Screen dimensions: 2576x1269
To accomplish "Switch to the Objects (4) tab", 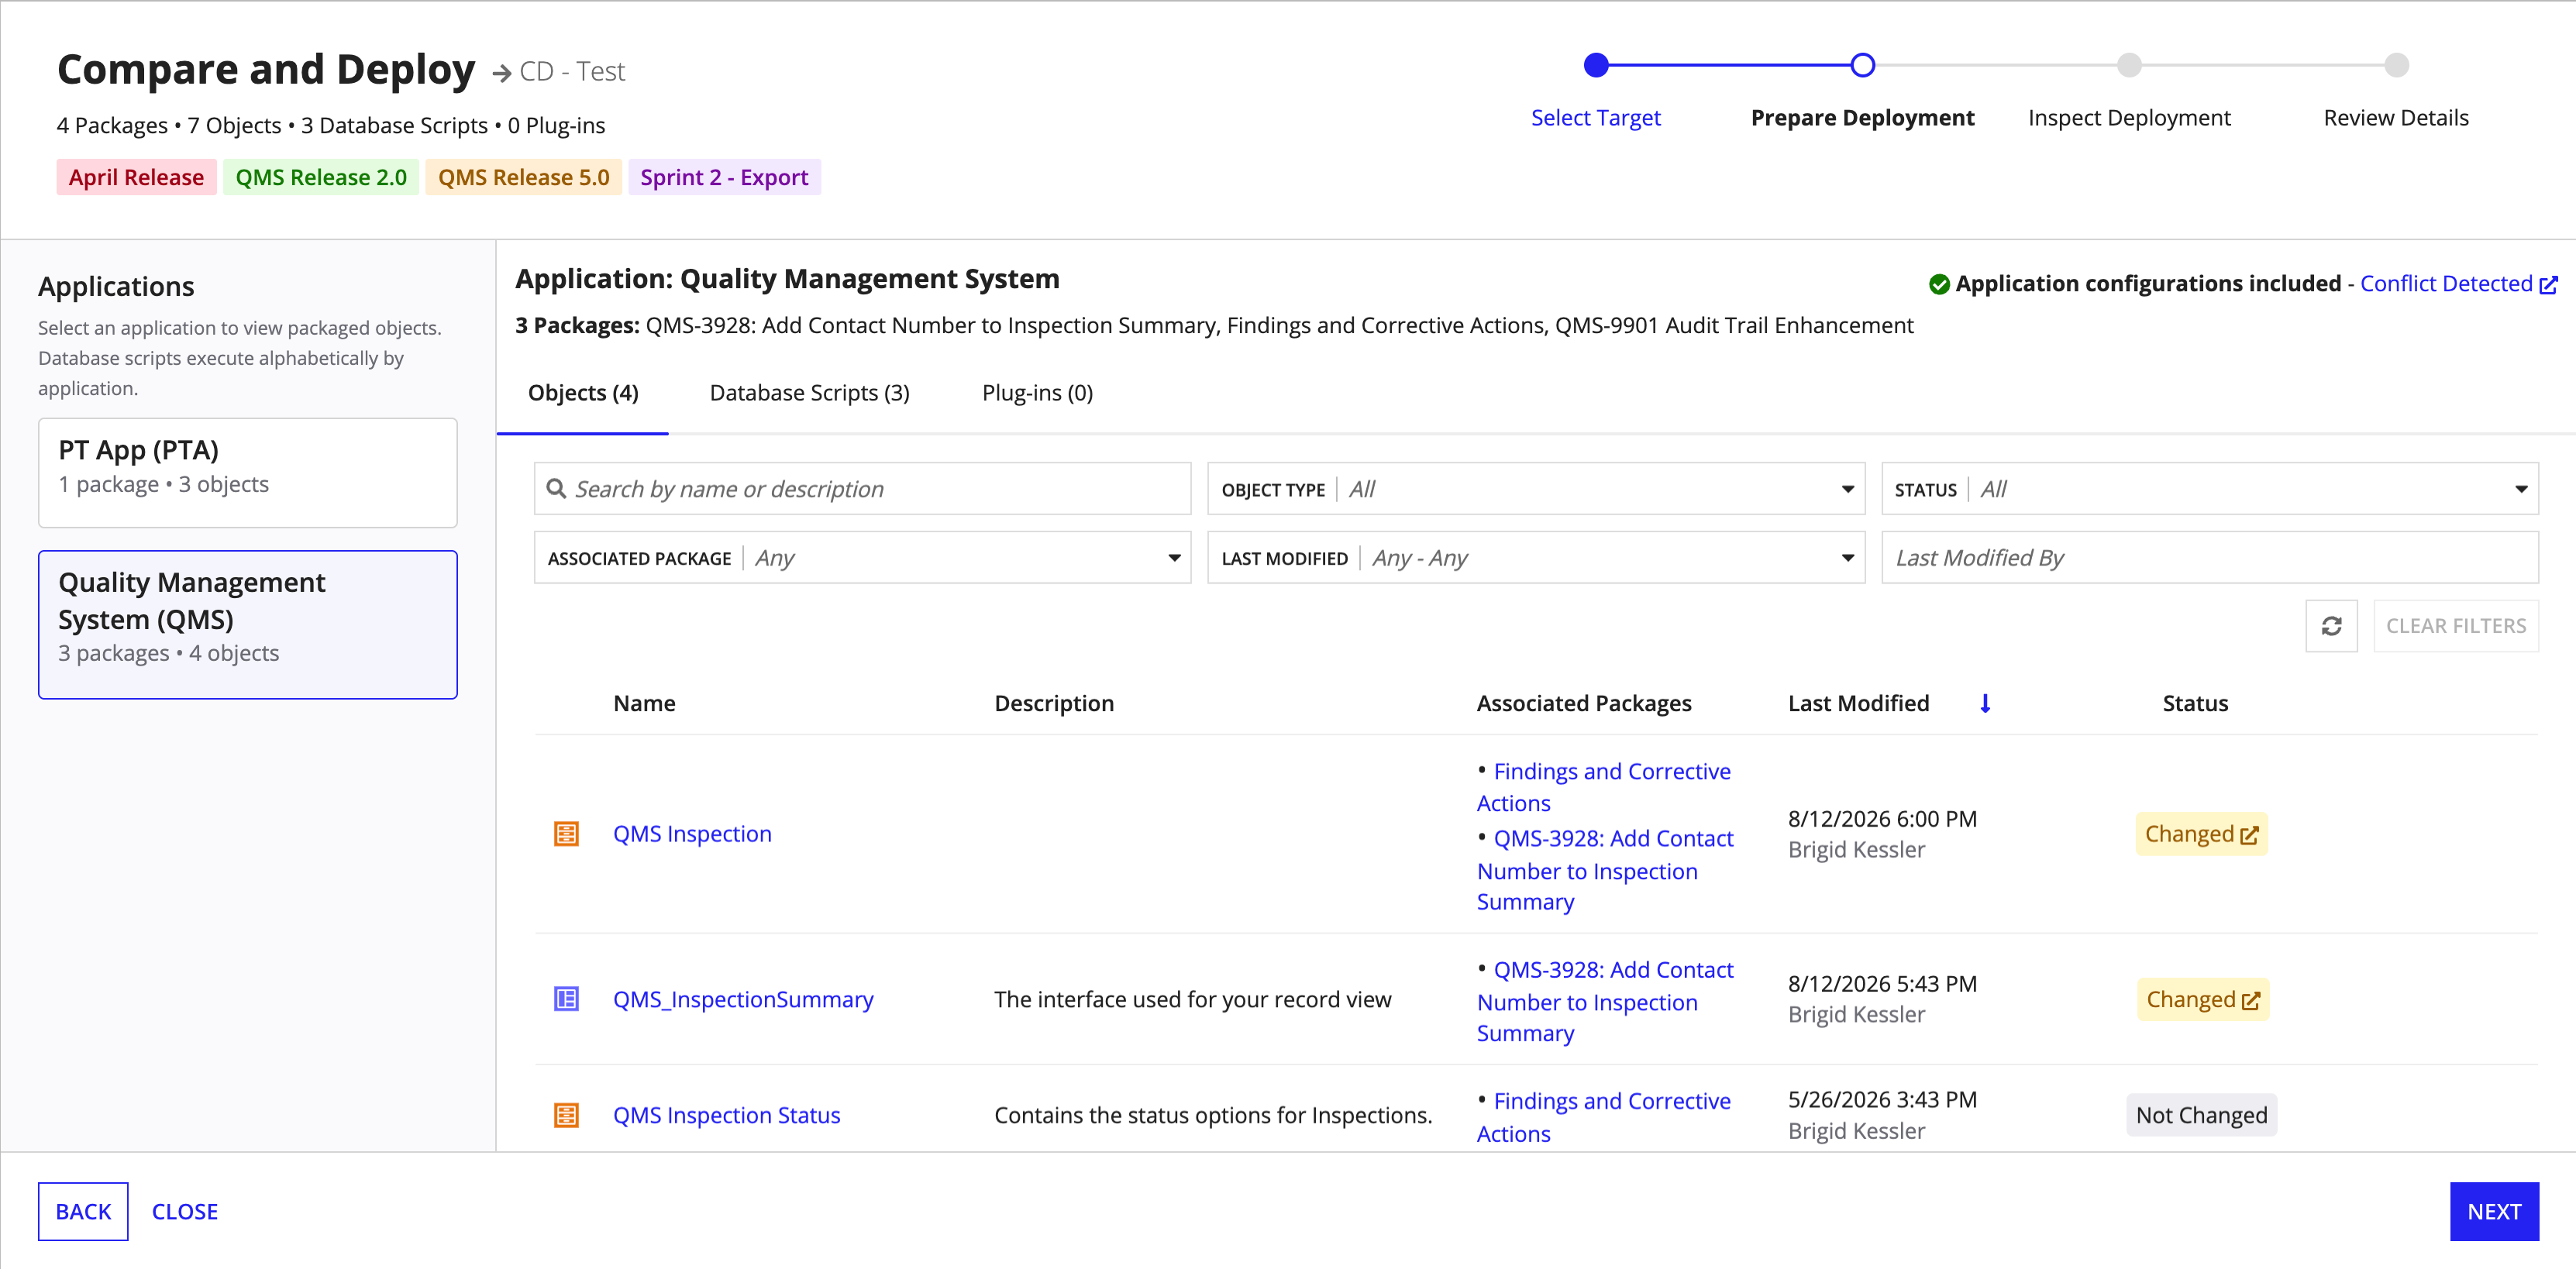I will (583, 393).
